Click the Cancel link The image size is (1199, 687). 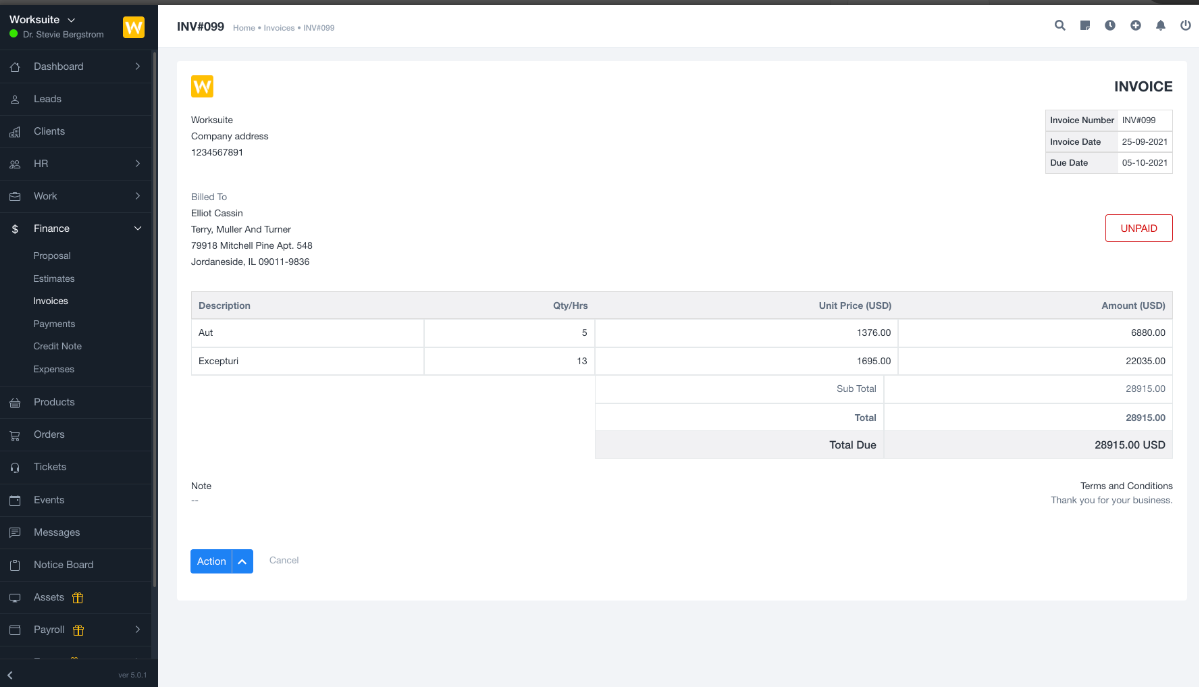tap(284, 561)
